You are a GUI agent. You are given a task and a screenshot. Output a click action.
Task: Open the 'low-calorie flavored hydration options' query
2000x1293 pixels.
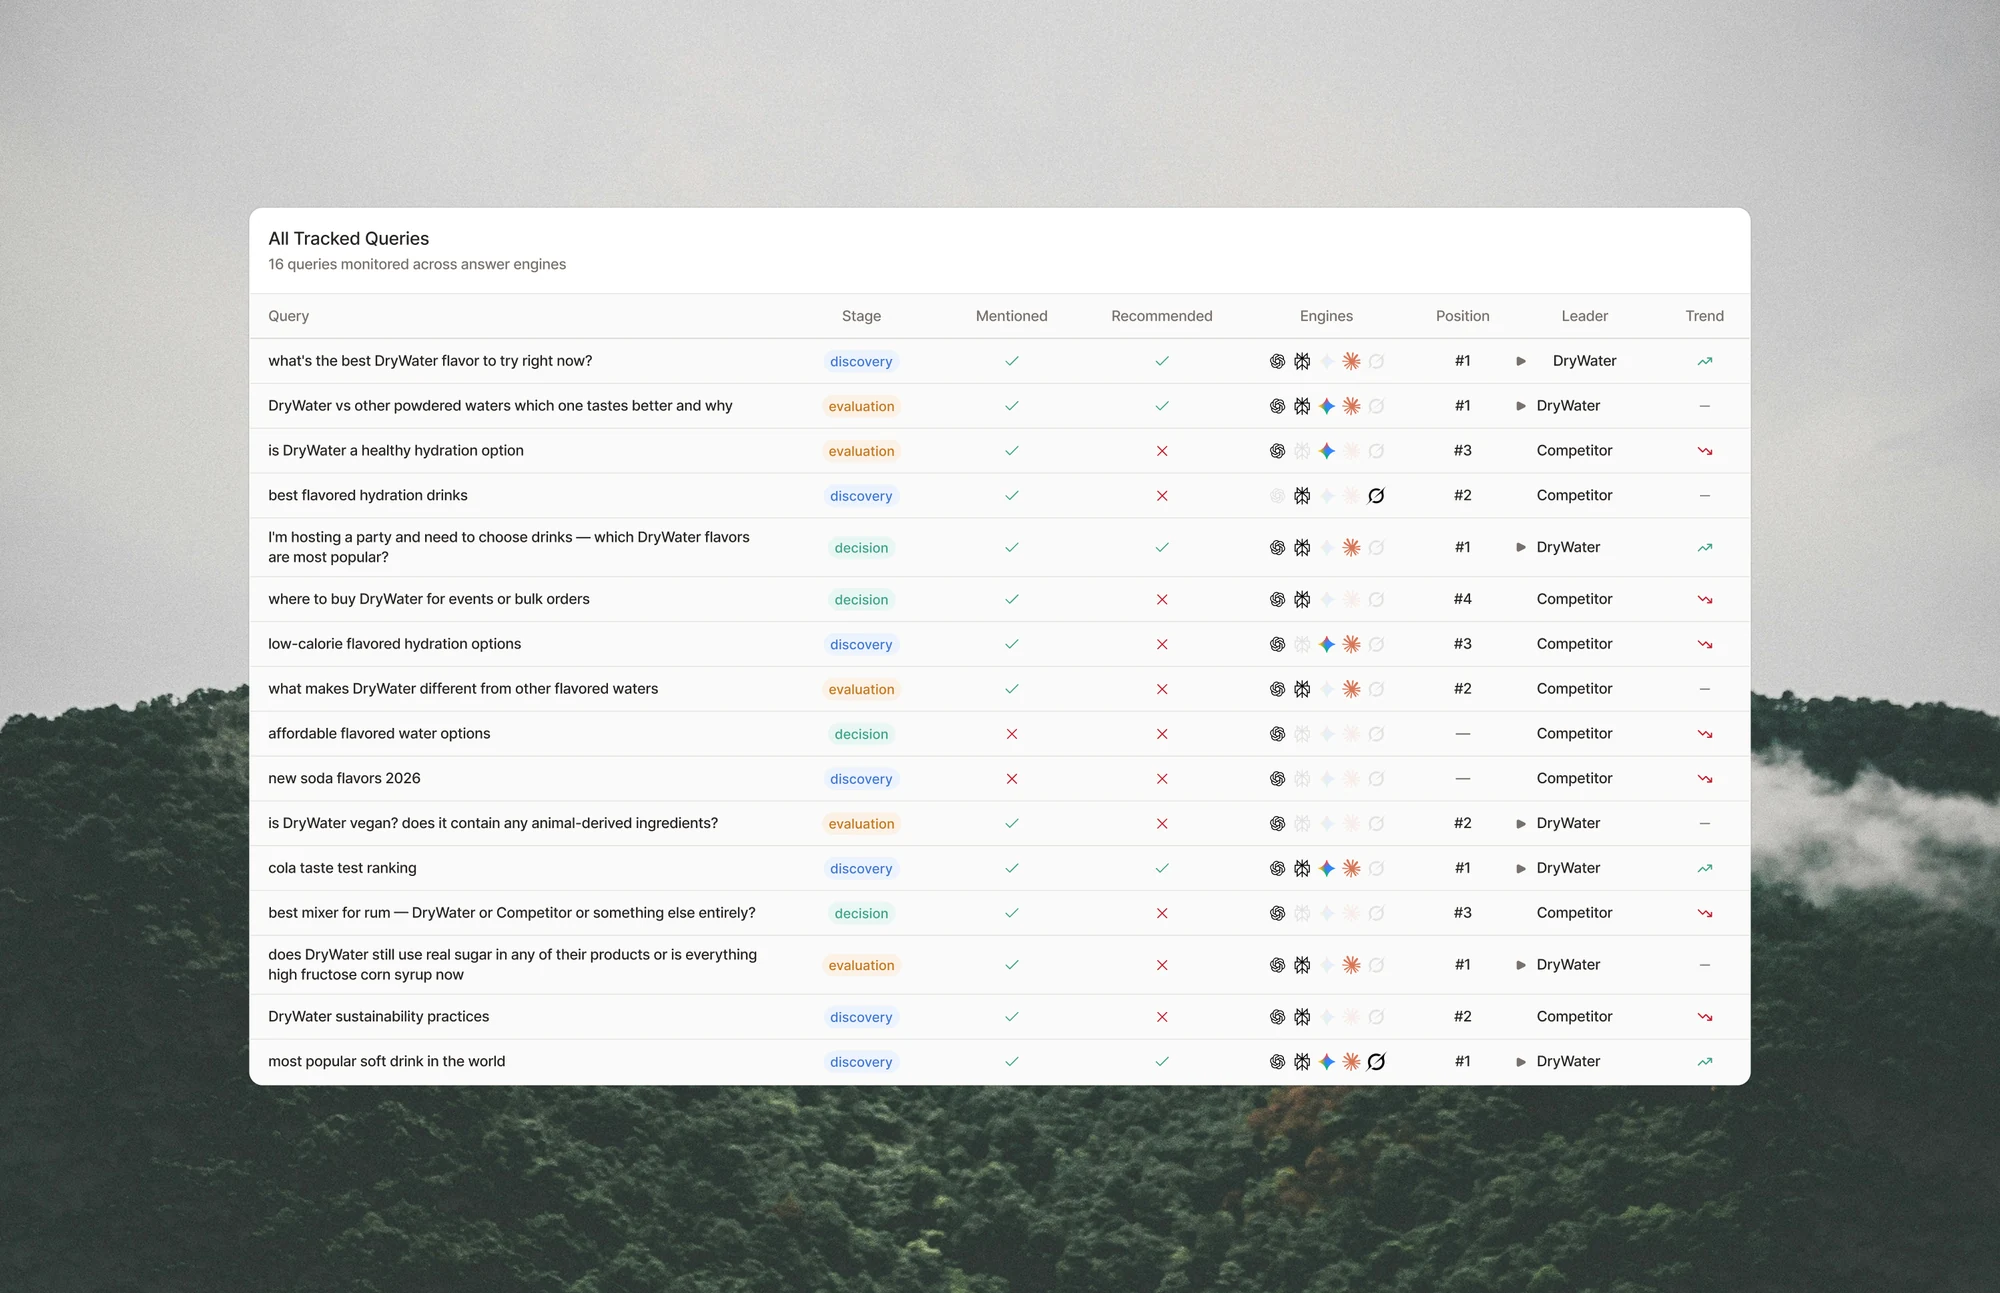[x=395, y=644]
